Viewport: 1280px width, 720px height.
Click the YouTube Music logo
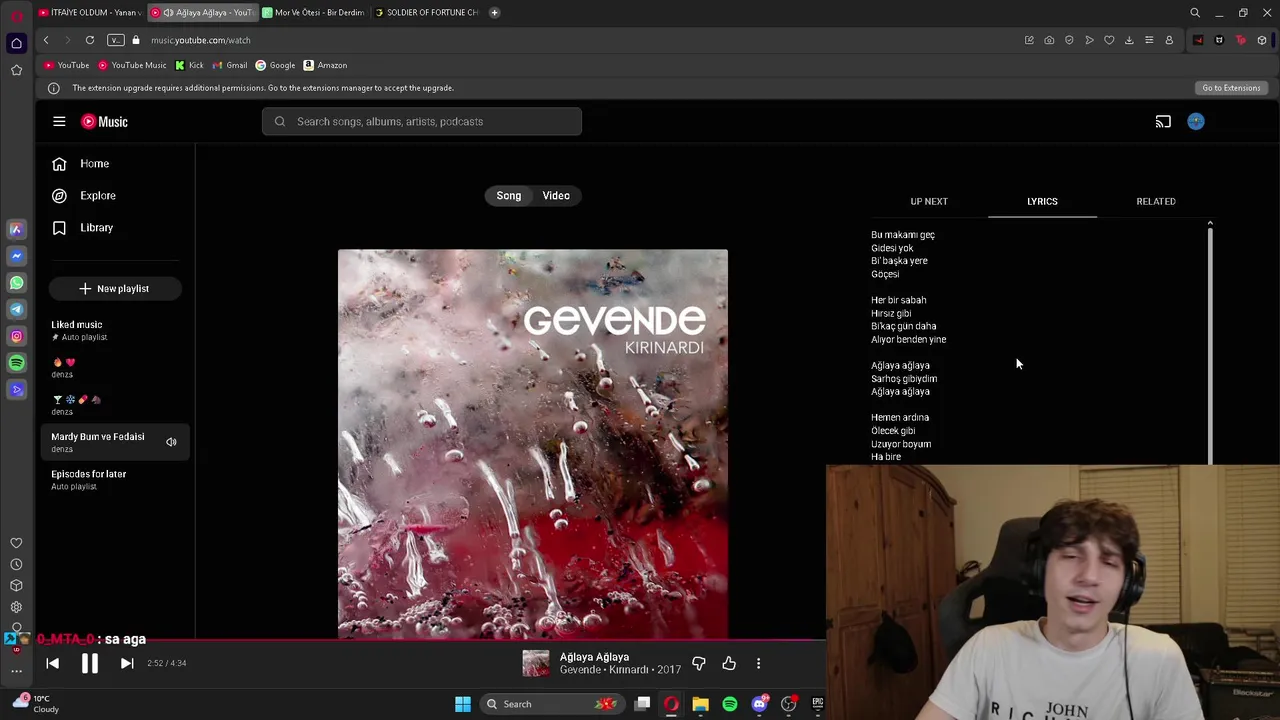pyautogui.click(x=105, y=121)
